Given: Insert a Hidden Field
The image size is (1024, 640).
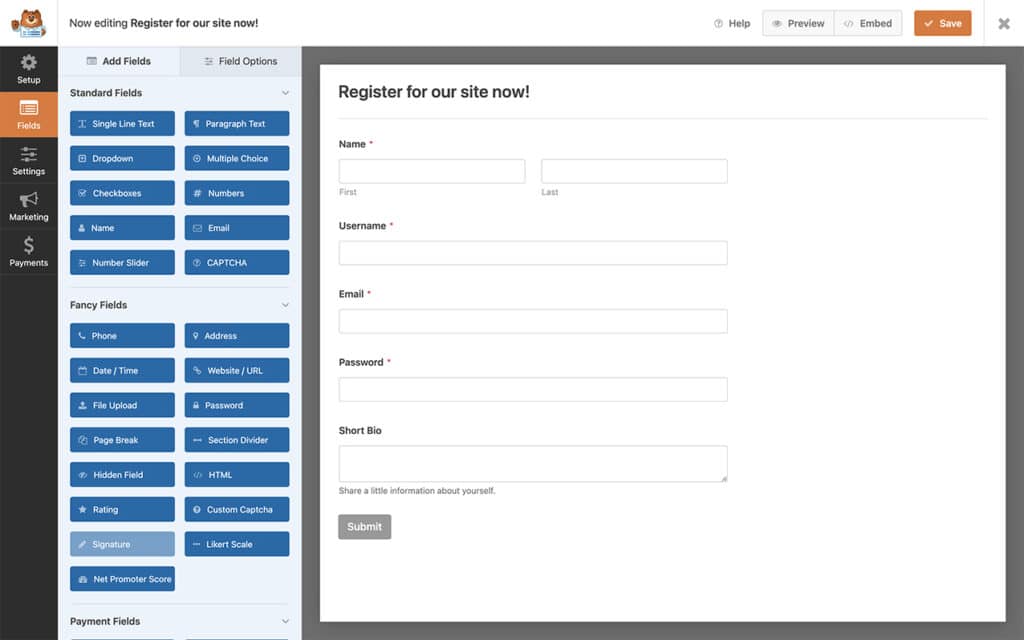Looking at the screenshot, I should 121,474.
